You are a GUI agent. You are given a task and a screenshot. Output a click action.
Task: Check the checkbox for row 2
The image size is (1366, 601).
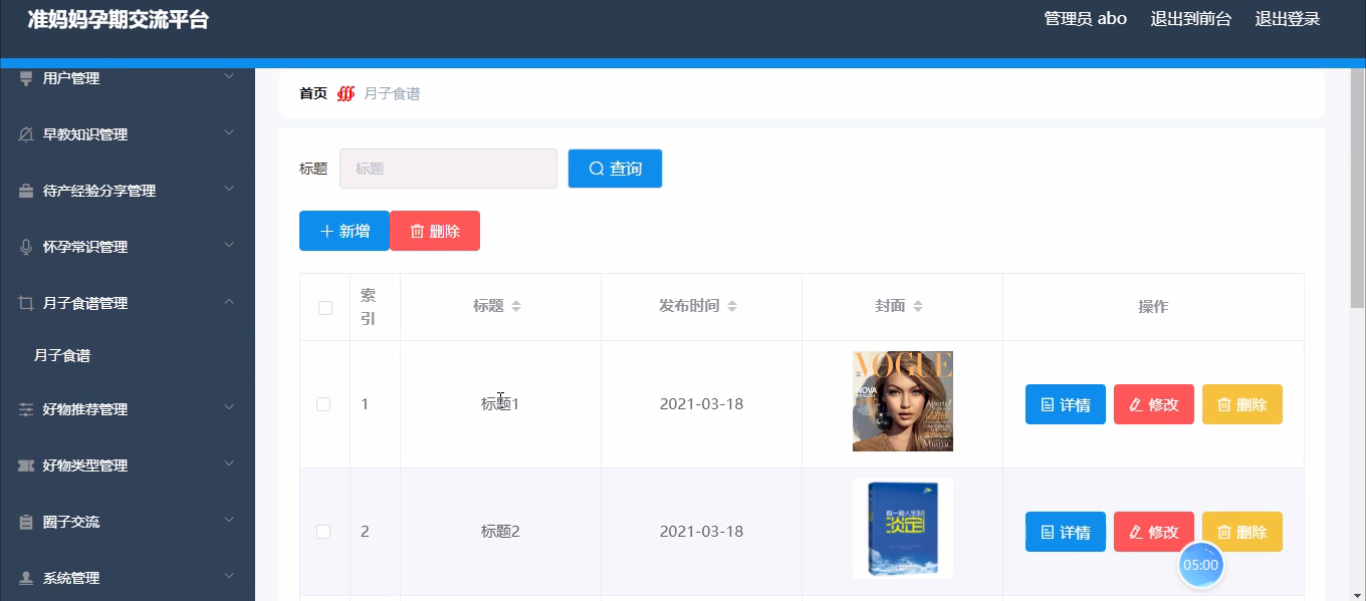point(324,532)
